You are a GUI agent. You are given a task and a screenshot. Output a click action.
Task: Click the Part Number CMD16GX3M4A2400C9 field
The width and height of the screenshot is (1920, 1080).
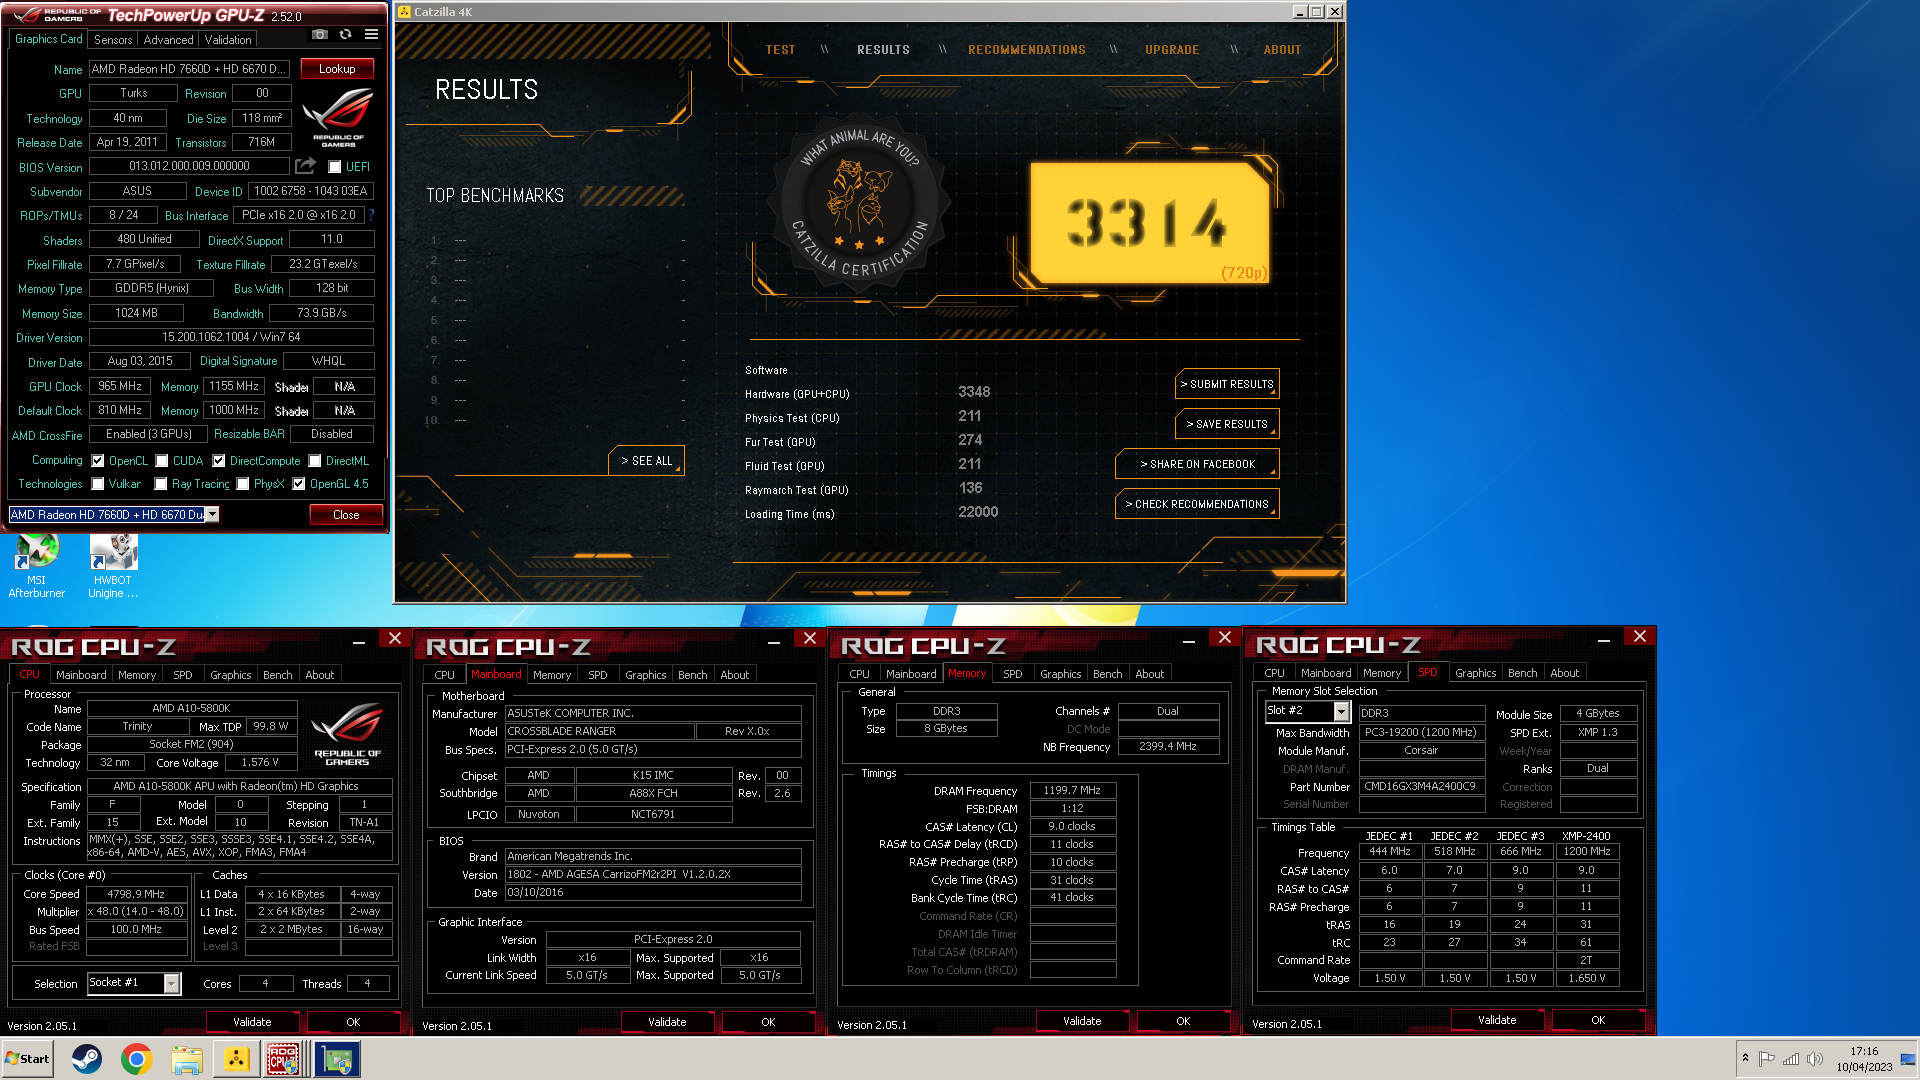1421,787
